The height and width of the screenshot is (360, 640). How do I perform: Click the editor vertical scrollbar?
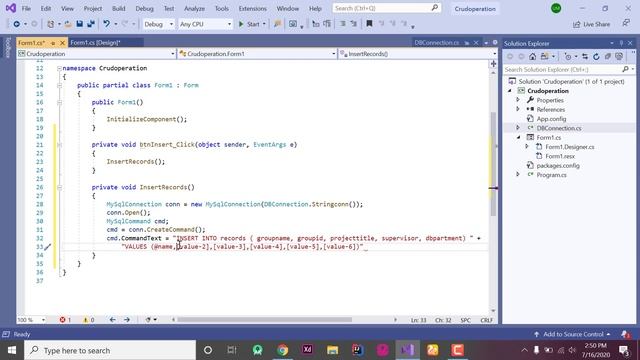[x=493, y=163]
